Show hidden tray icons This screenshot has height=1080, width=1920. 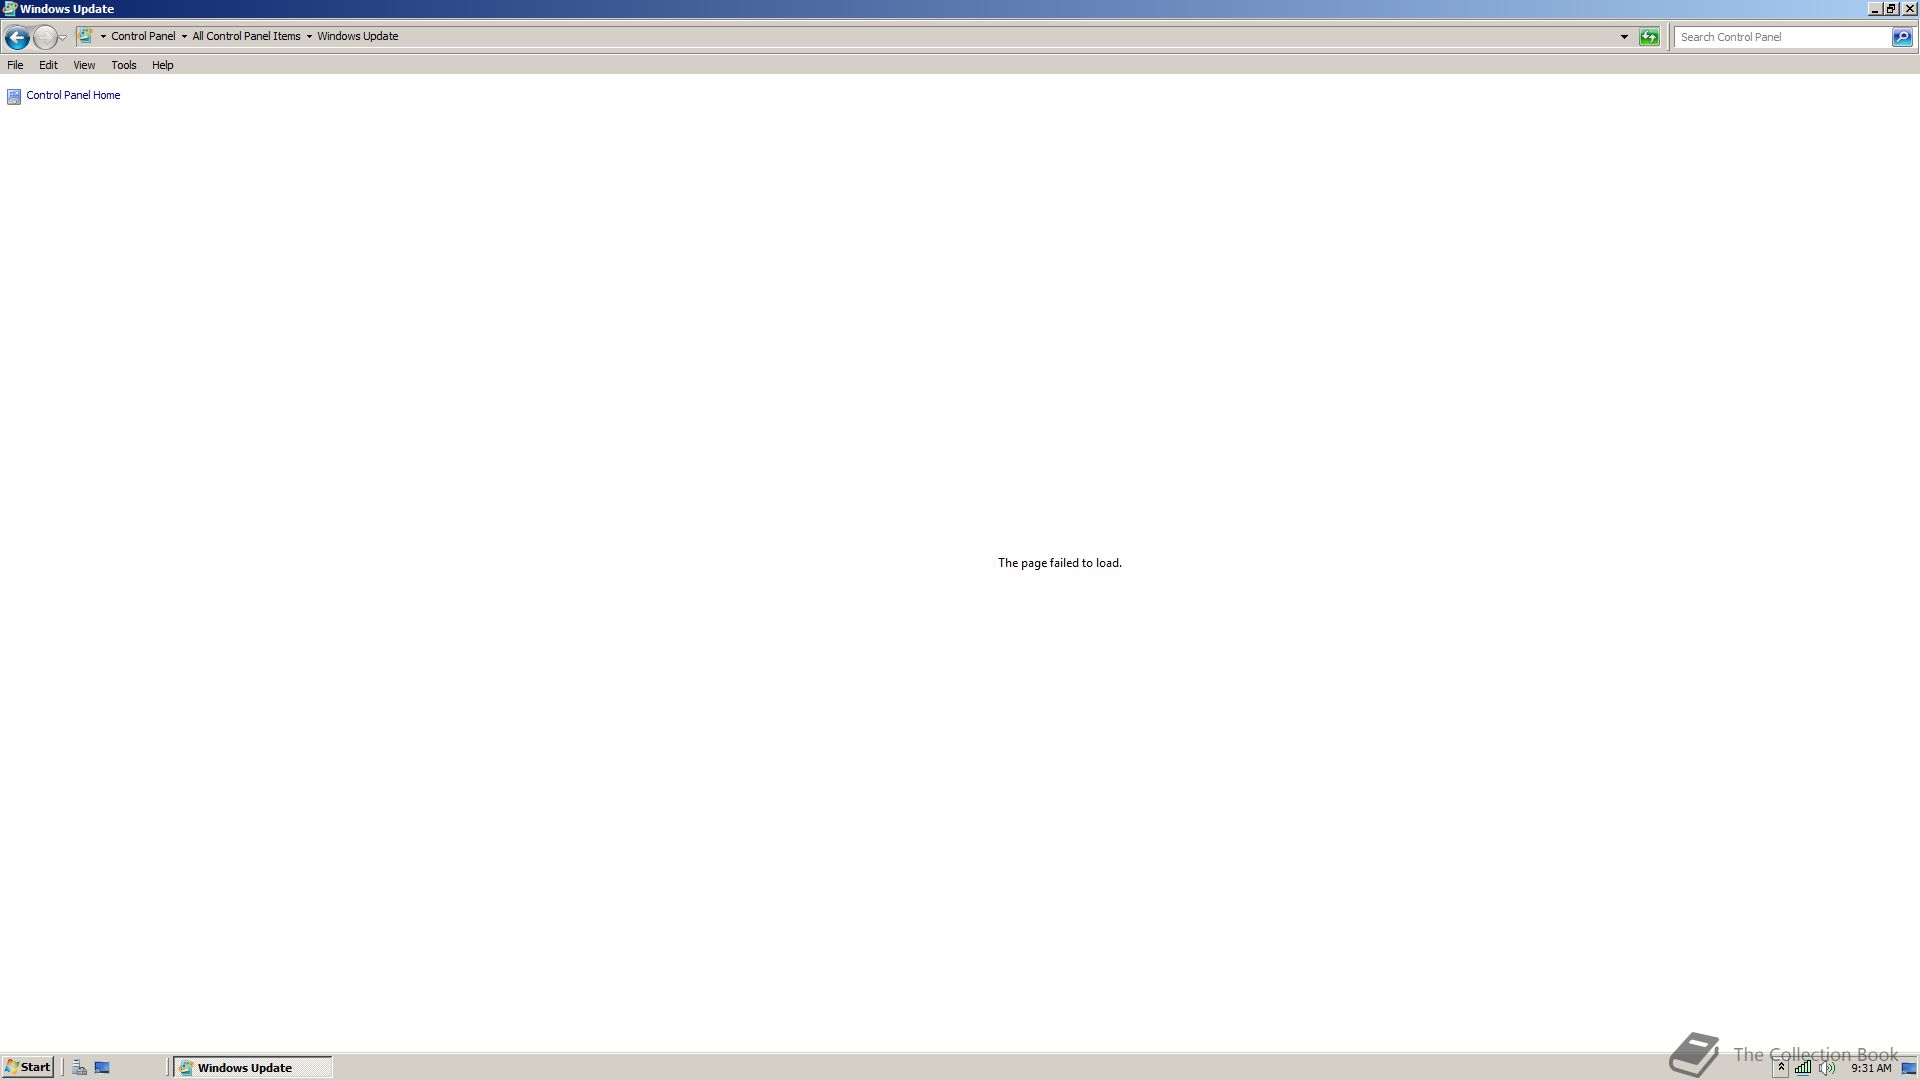(x=1781, y=1067)
